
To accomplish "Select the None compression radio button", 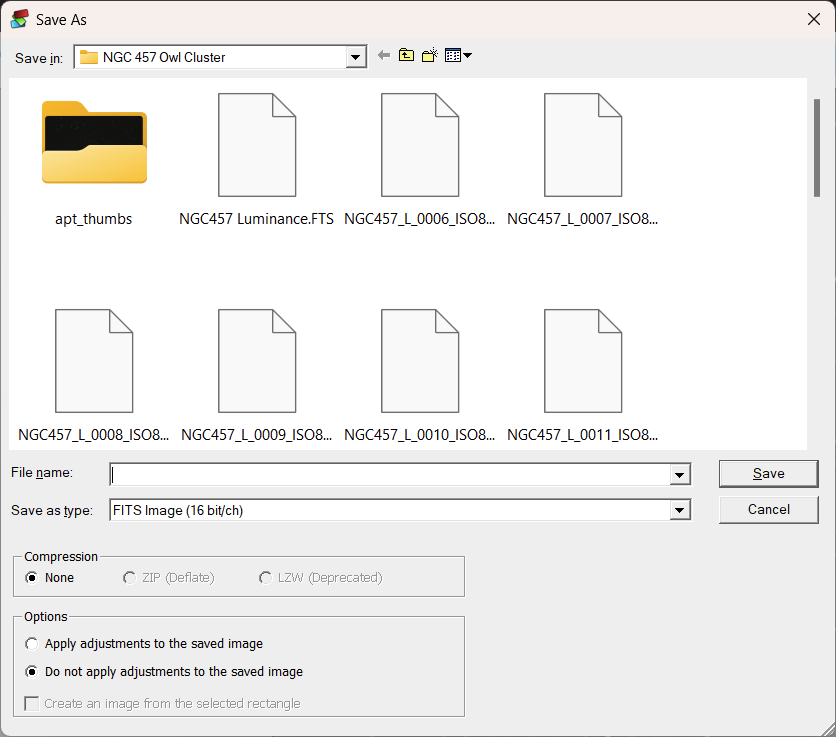I will (x=33, y=577).
